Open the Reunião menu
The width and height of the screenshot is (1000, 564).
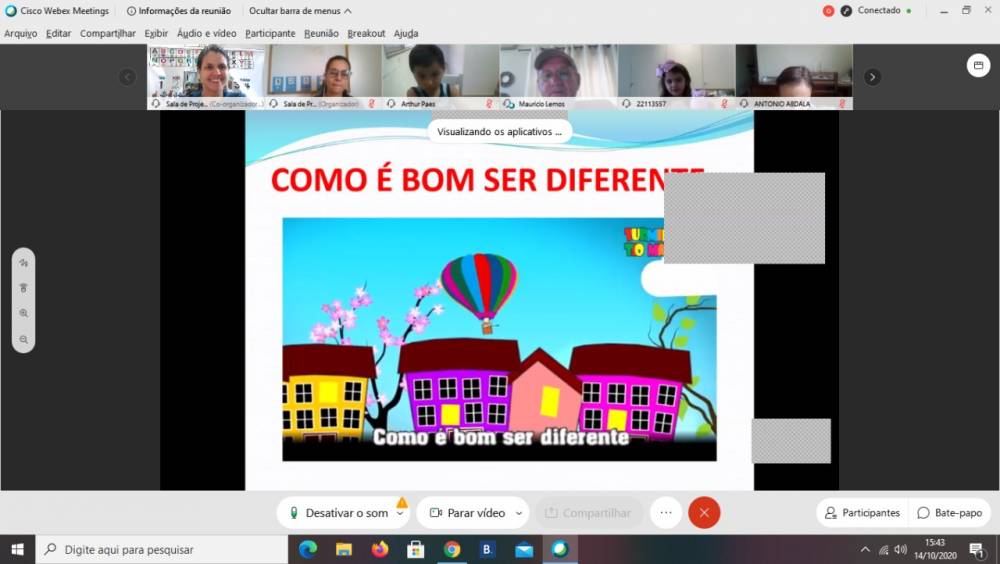click(x=321, y=33)
